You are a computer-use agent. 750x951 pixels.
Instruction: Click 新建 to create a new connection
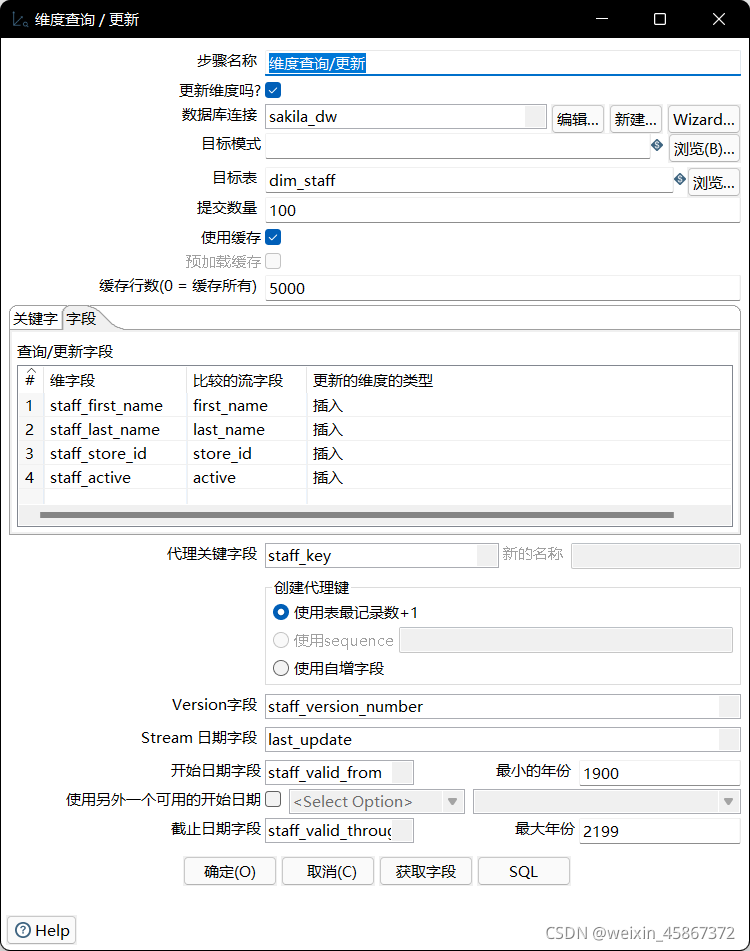[635, 119]
